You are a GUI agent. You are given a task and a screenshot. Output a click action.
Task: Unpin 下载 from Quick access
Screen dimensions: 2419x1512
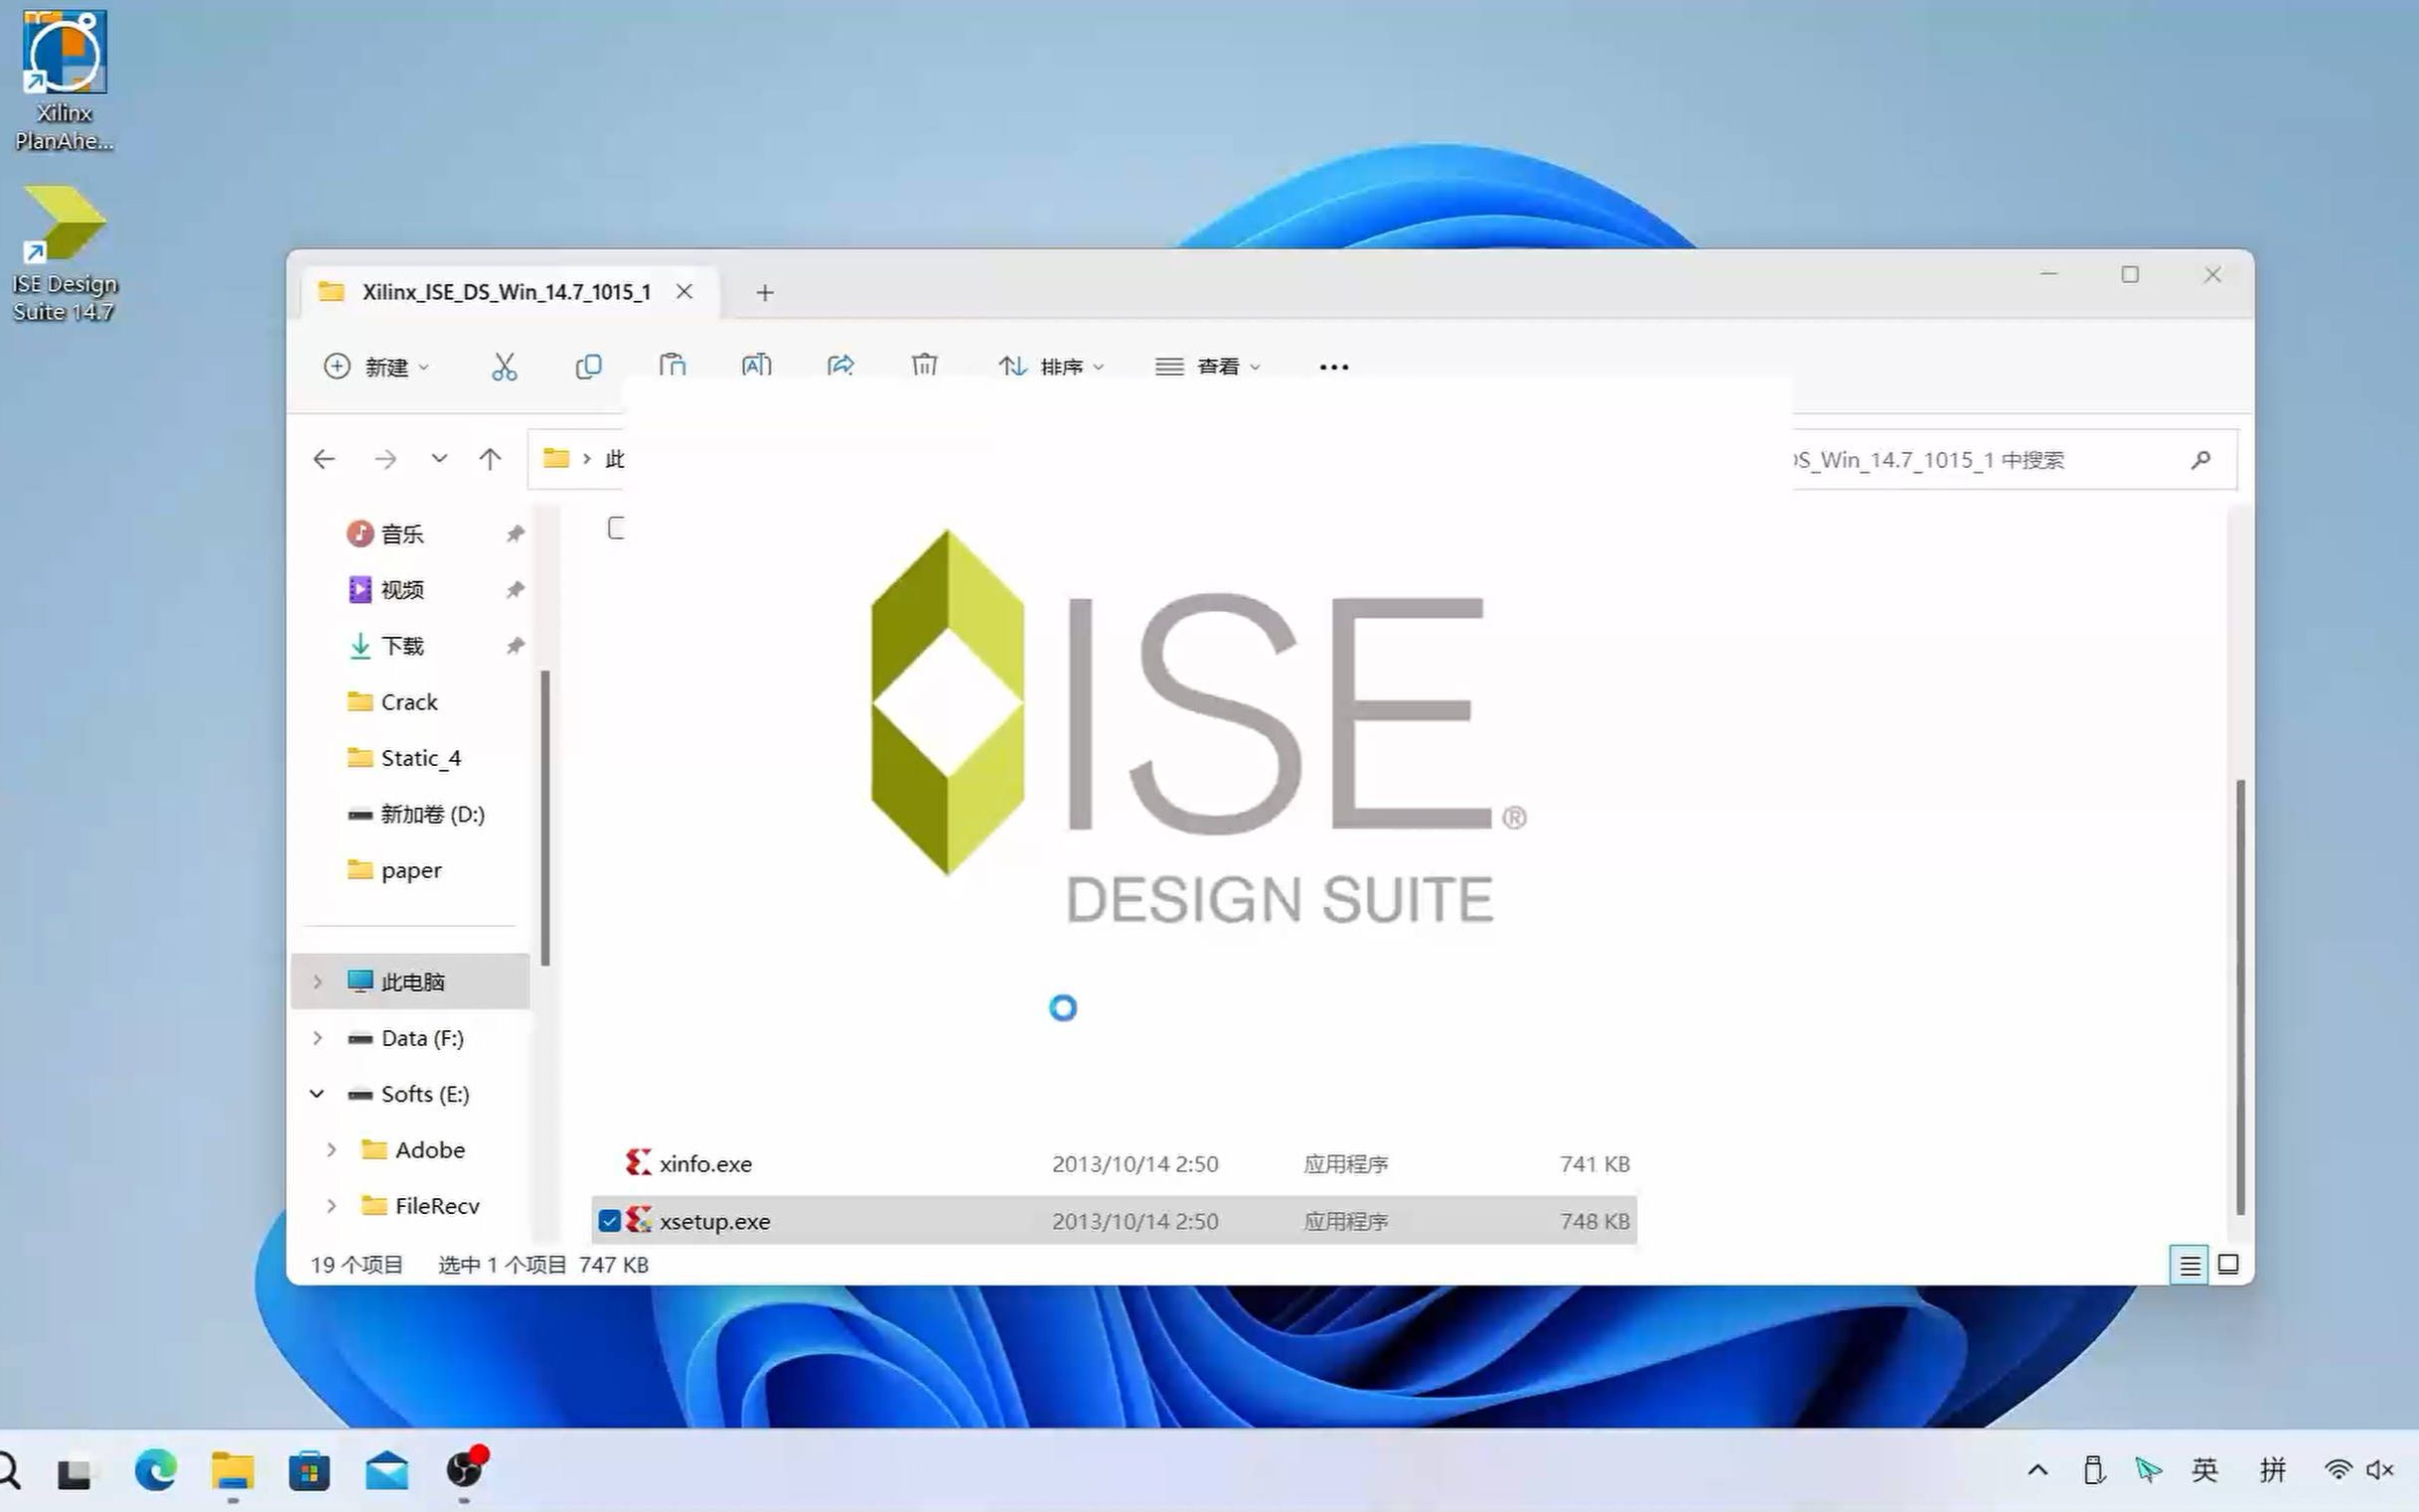pos(514,646)
